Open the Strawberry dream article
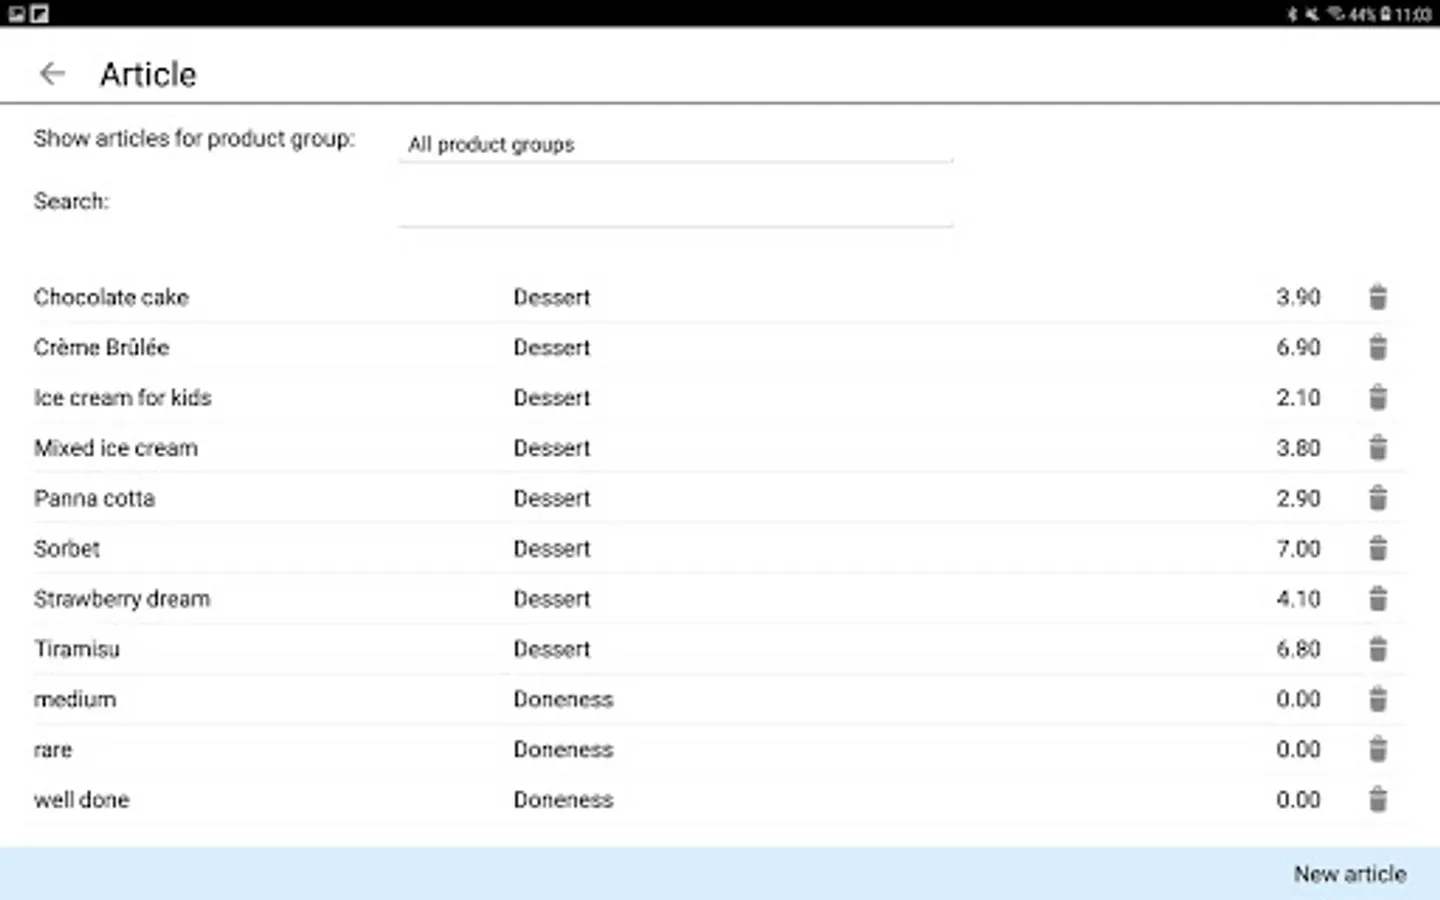The image size is (1440, 900). point(122,599)
